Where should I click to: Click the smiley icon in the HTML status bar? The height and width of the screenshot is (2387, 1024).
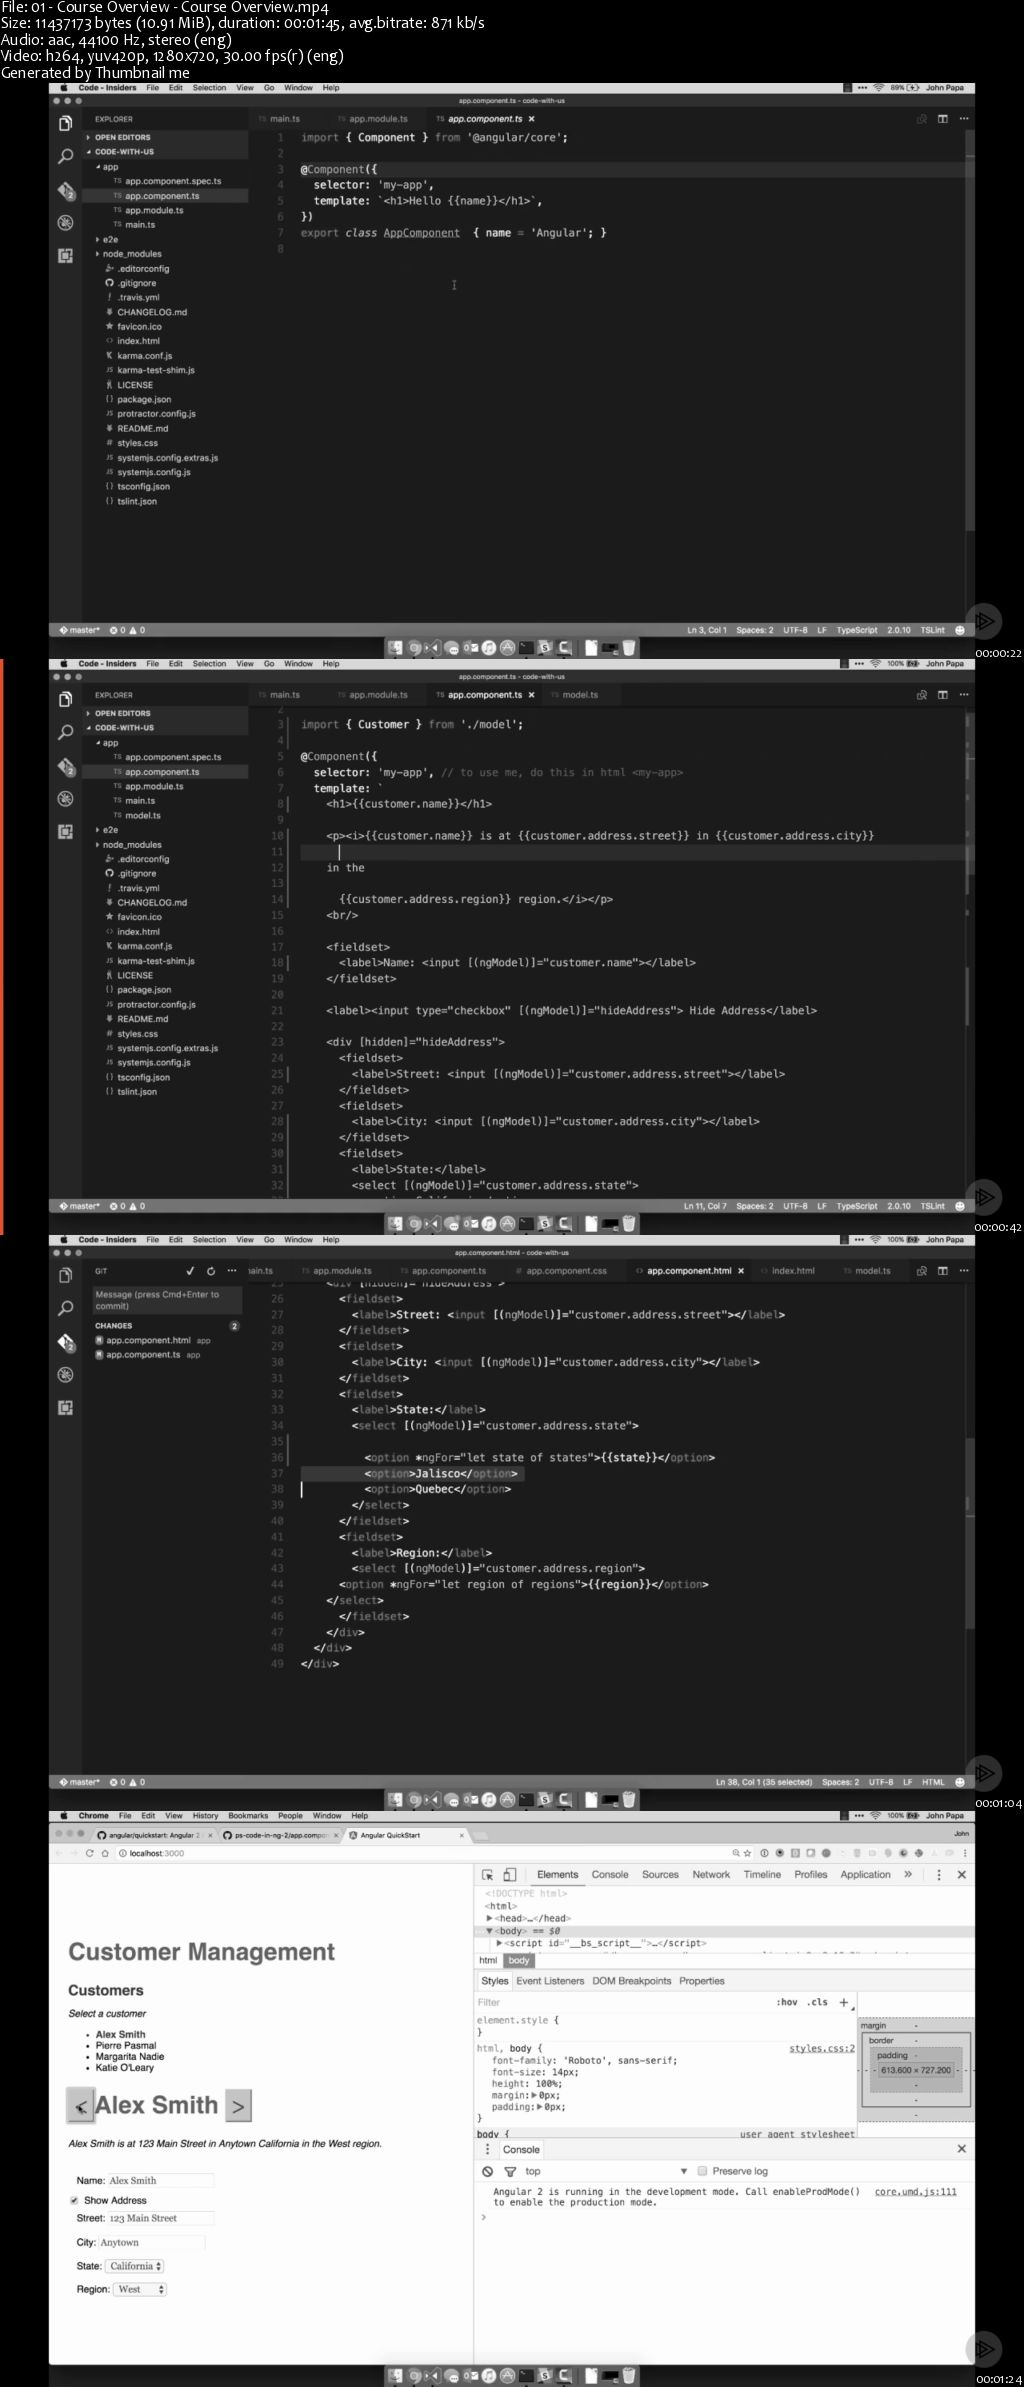pyautogui.click(x=960, y=1781)
